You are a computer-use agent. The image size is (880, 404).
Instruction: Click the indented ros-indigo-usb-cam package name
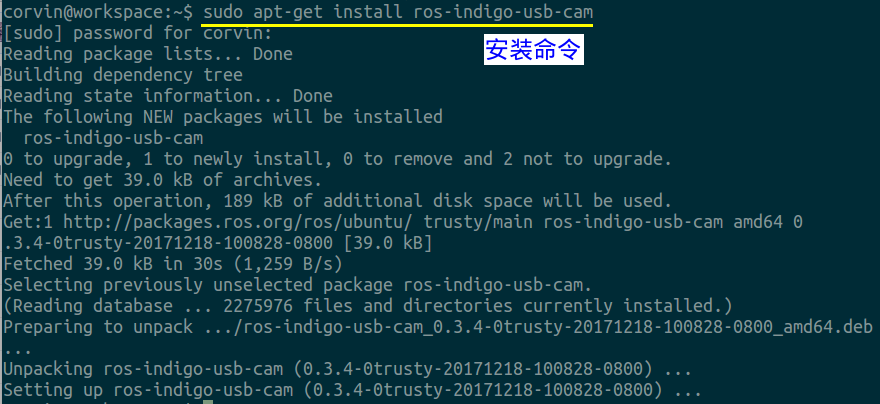pyautogui.click(x=113, y=138)
